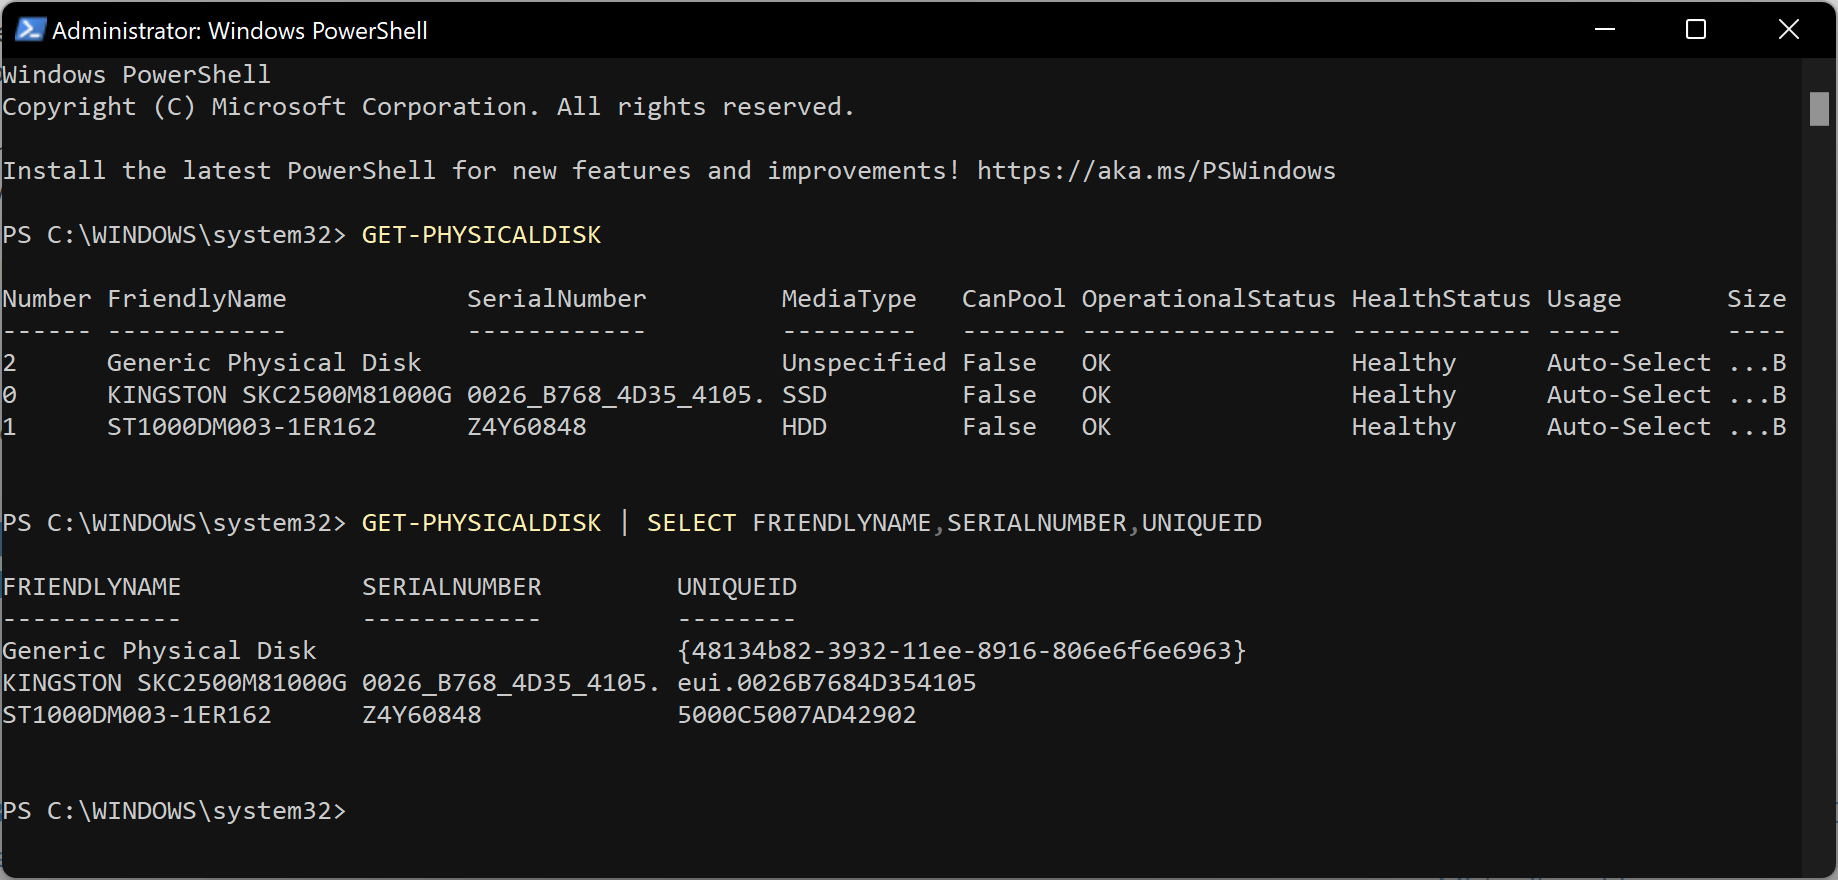Click serial 'Z4Y60848' in the second table
This screenshot has height=880, width=1838.
tap(422, 715)
